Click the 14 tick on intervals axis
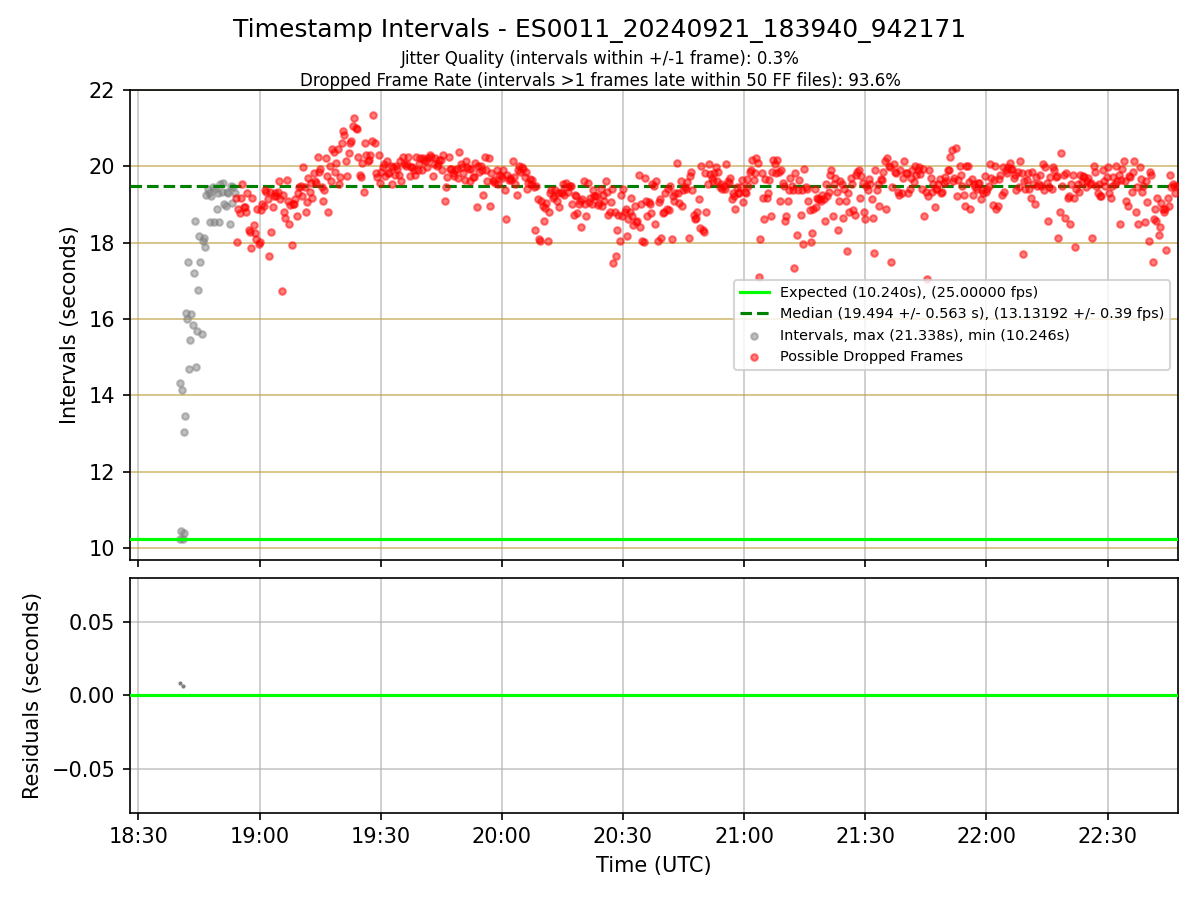 [x=103, y=395]
